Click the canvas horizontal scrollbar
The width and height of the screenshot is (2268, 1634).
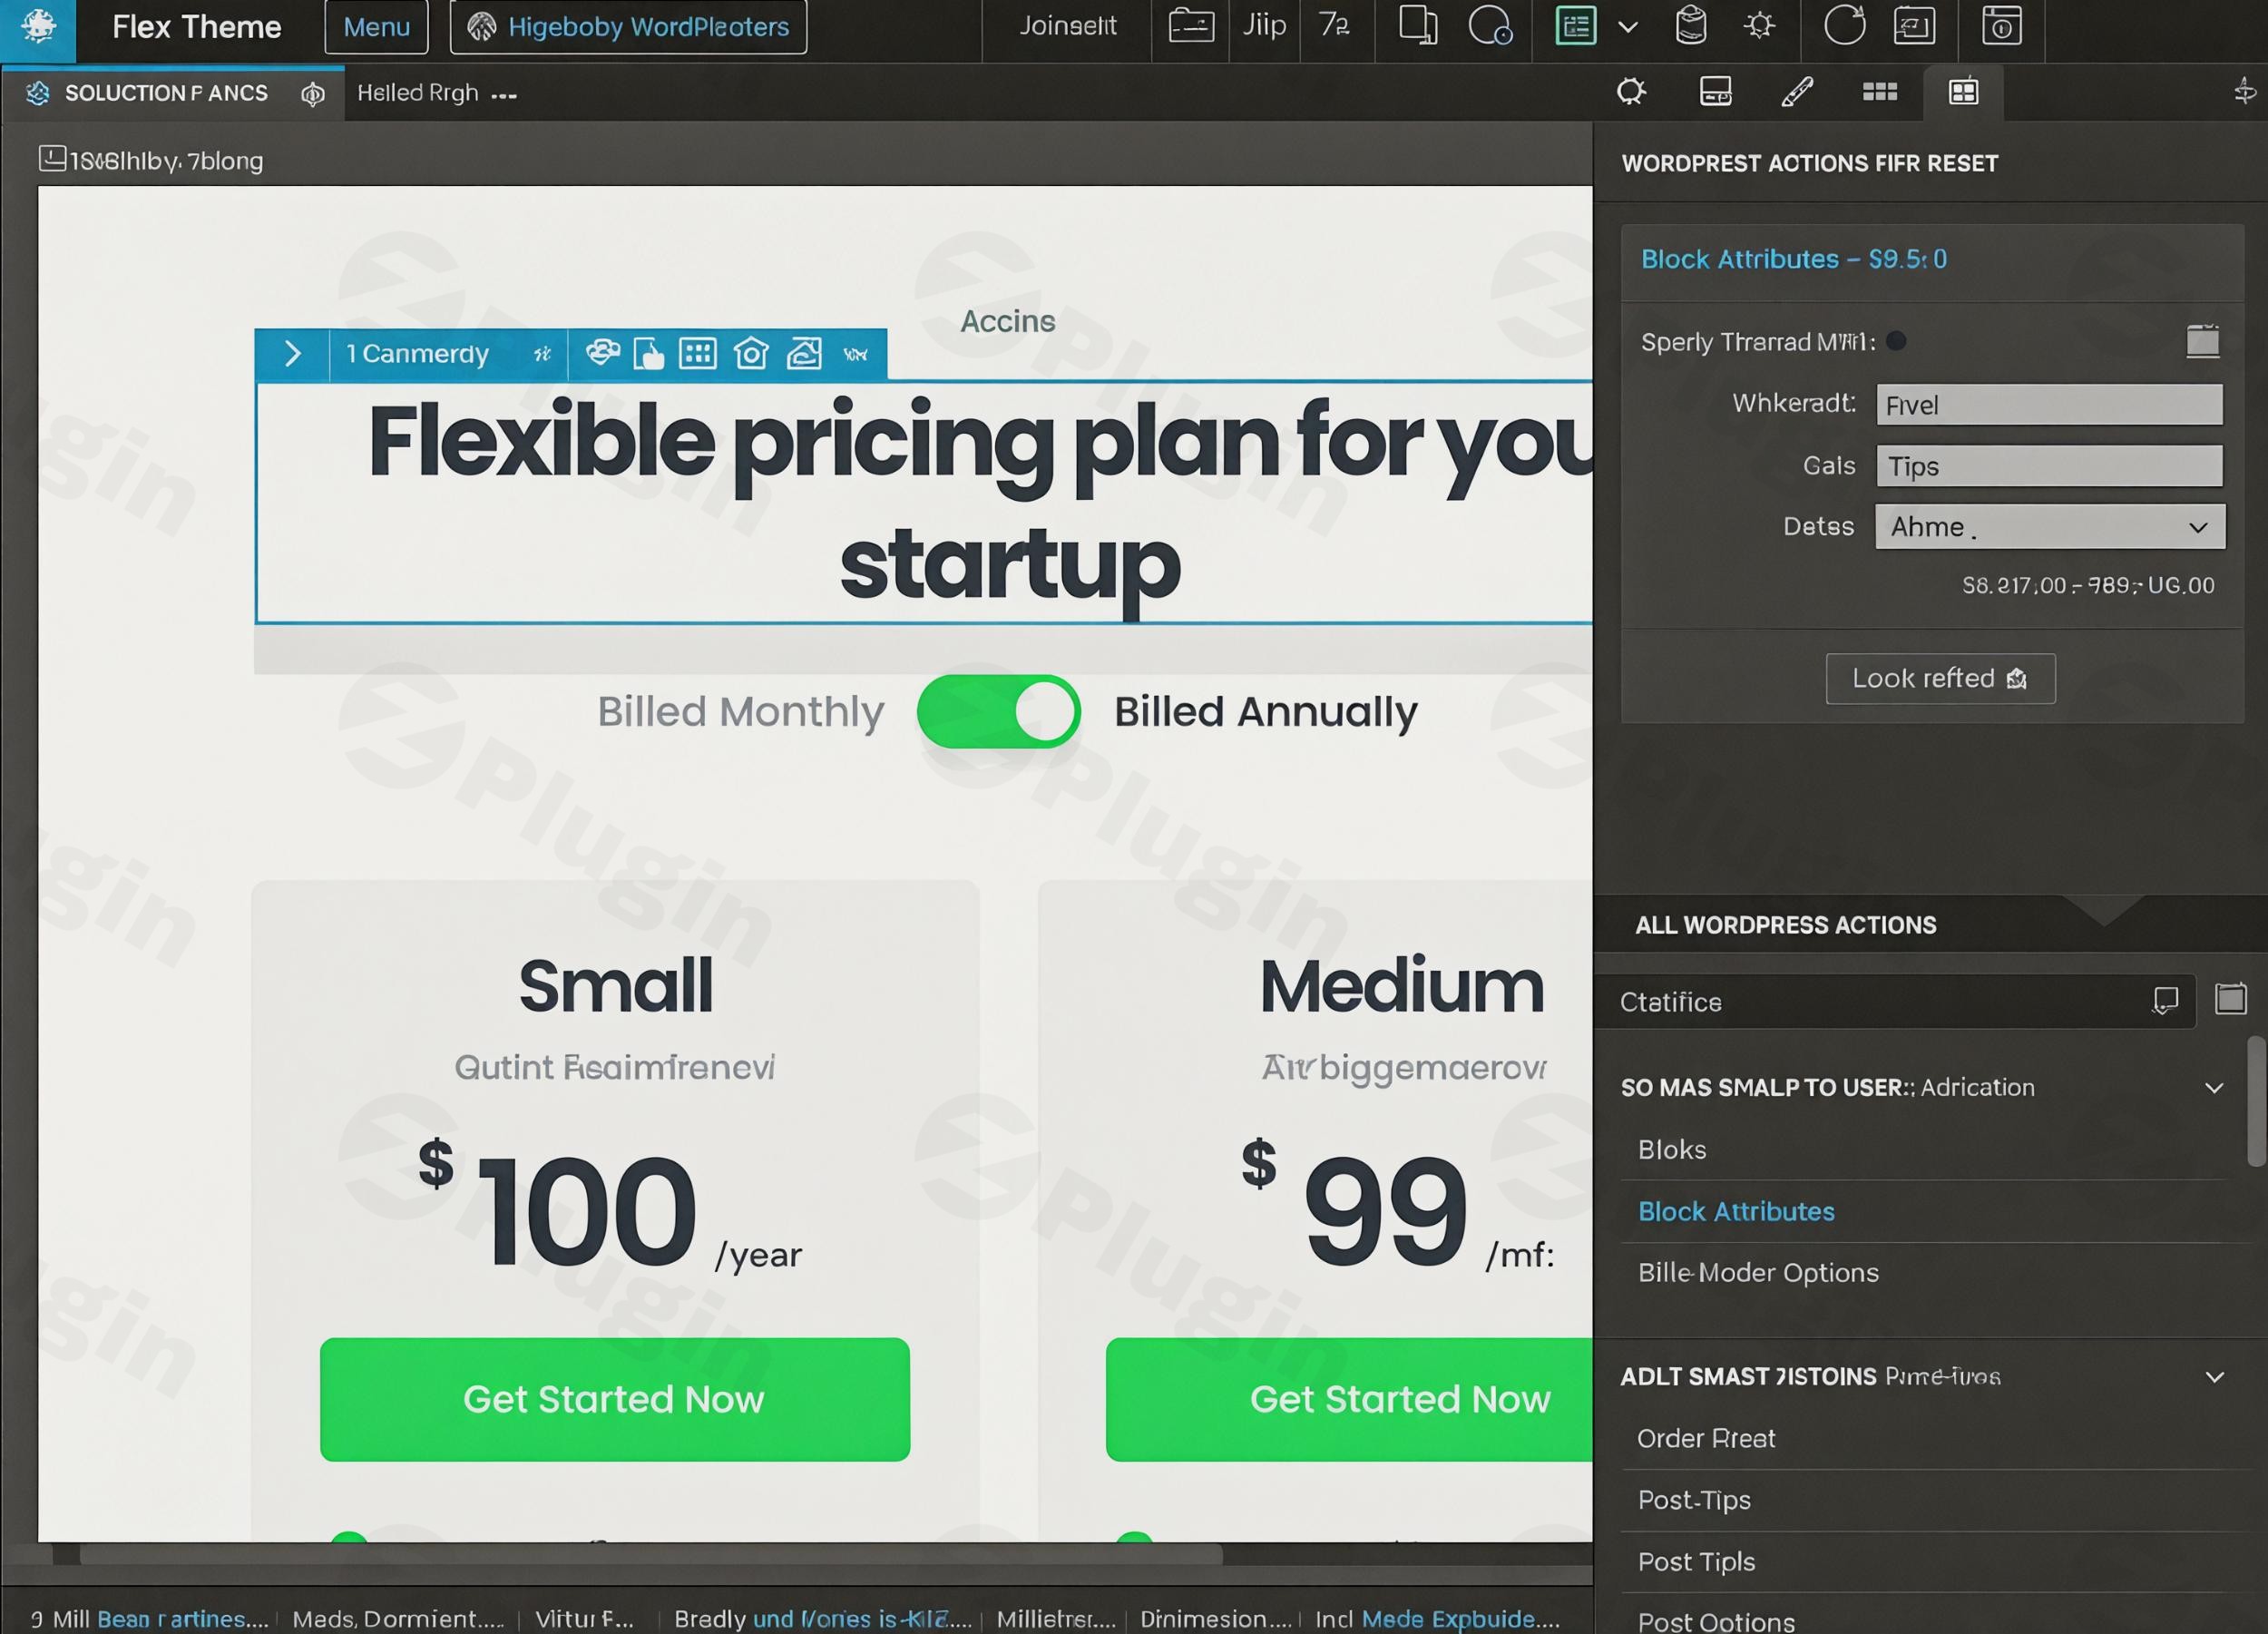(650, 1554)
